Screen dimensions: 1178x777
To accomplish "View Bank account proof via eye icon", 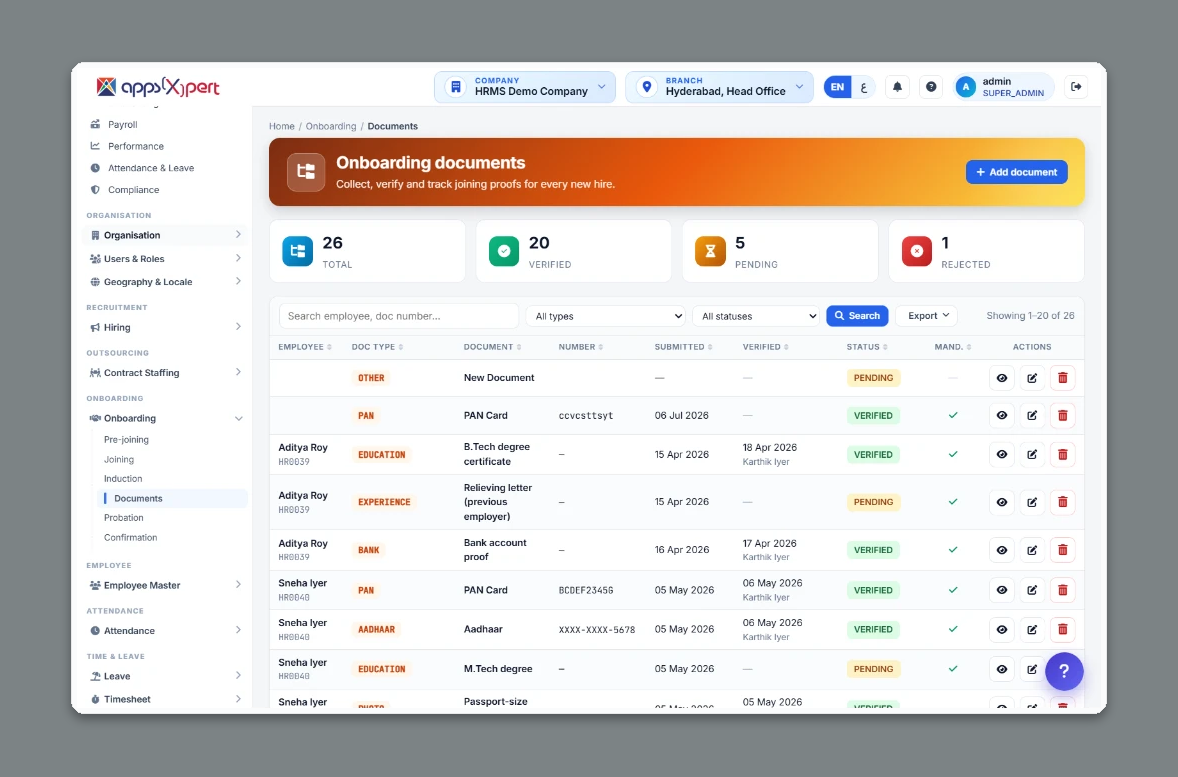I will (x=1001, y=550).
